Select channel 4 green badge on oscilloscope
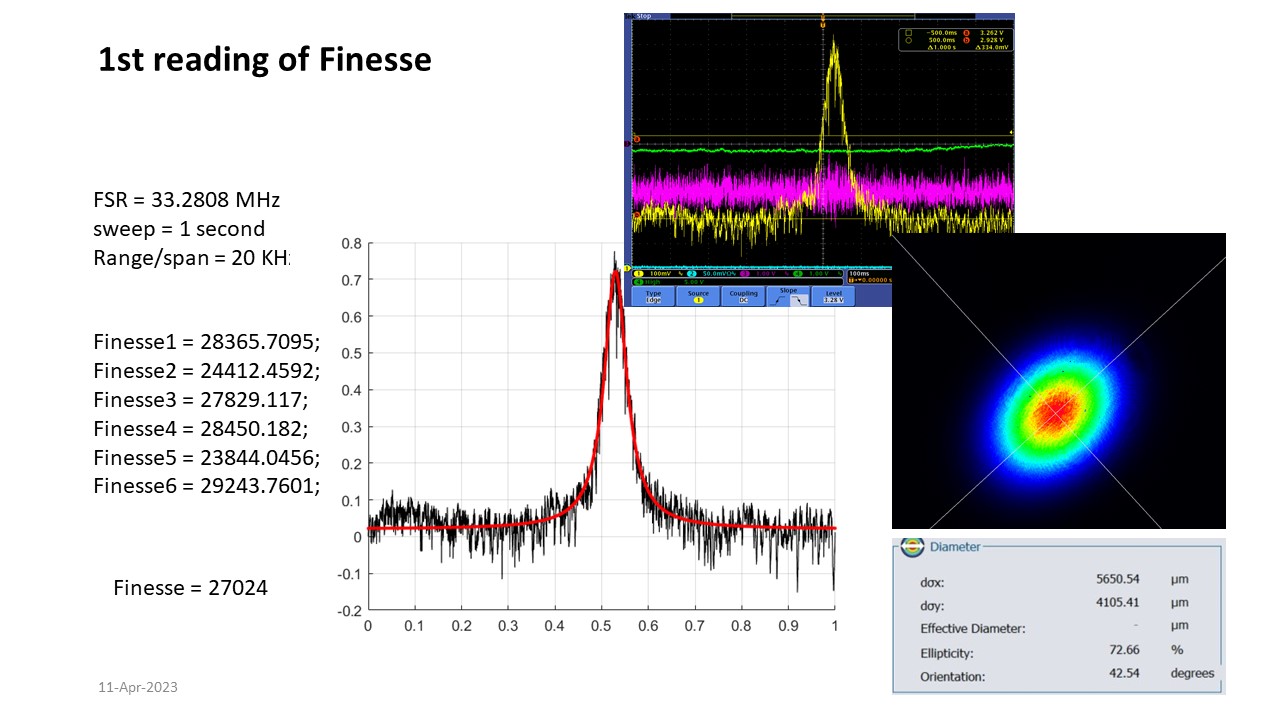 click(x=799, y=273)
